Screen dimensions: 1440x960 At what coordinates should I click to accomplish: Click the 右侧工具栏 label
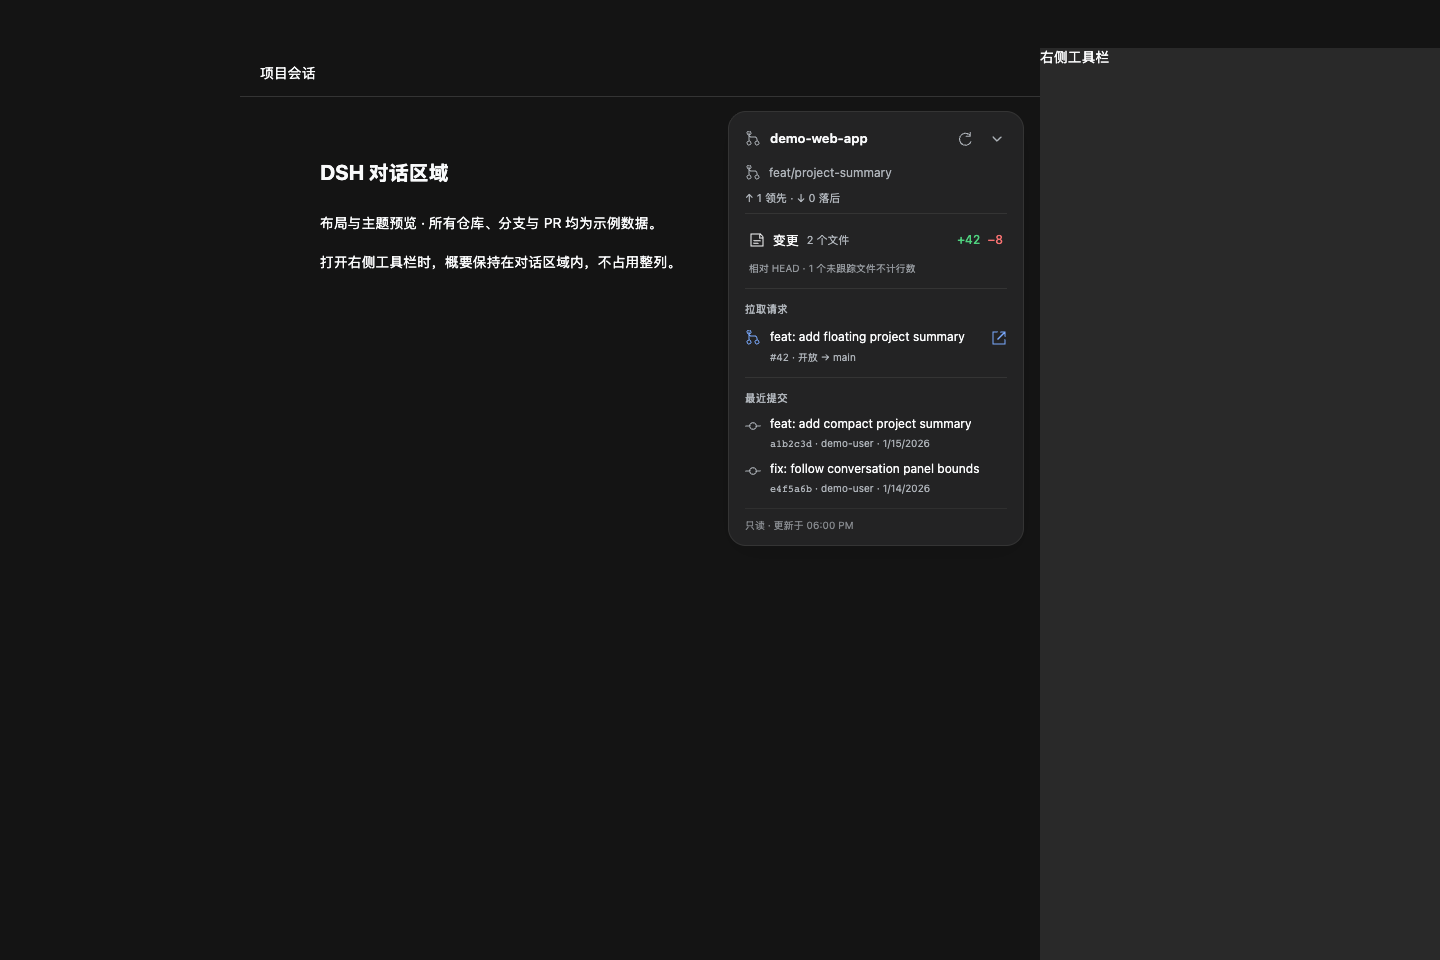[1074, 57]
